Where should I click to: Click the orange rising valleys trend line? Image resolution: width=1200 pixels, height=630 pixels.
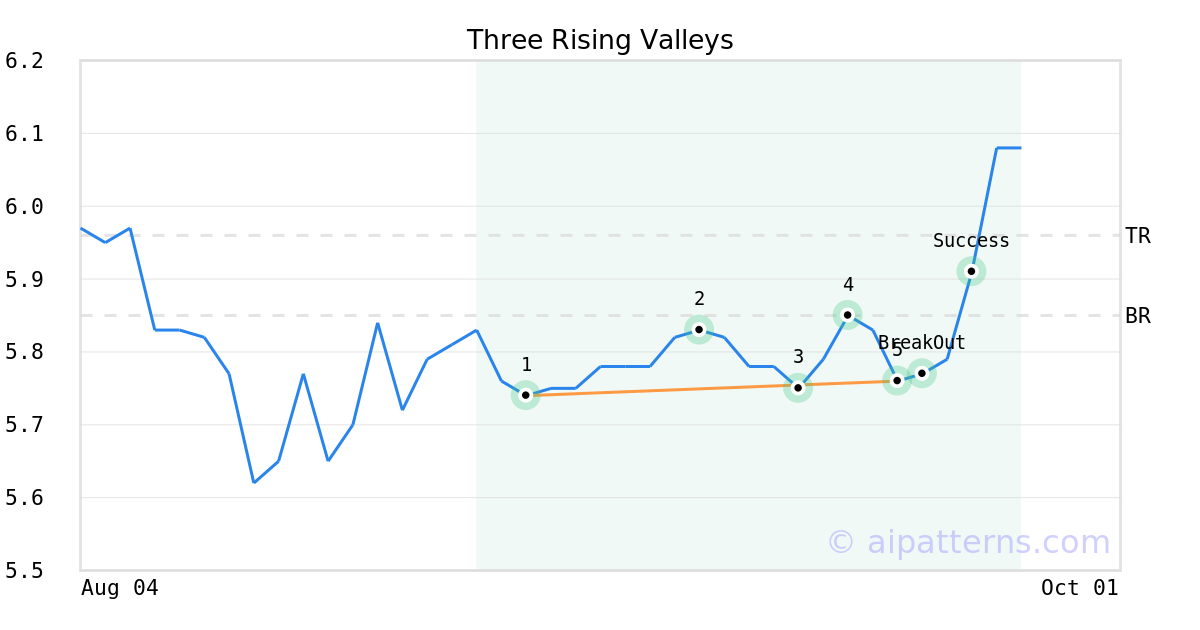point(660,390)
